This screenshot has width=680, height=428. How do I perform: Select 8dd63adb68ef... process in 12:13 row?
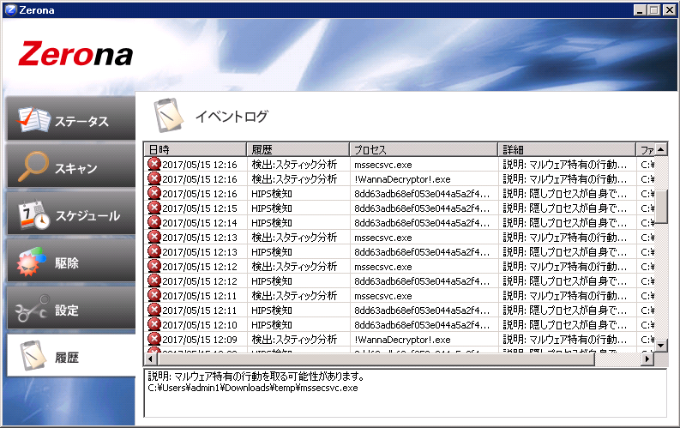(422, 252)
